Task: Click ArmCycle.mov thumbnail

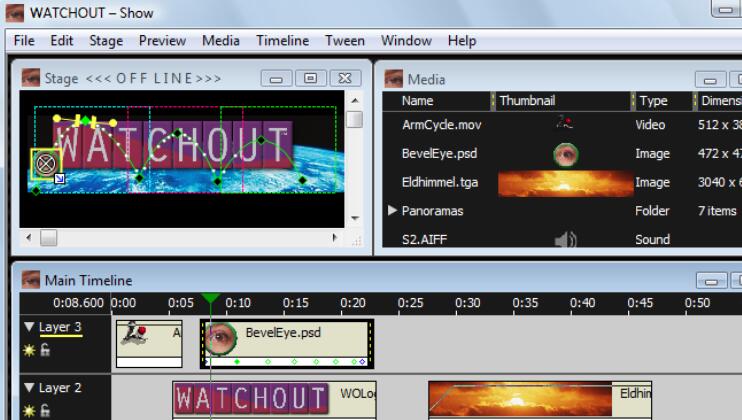Action: point(565,122)
